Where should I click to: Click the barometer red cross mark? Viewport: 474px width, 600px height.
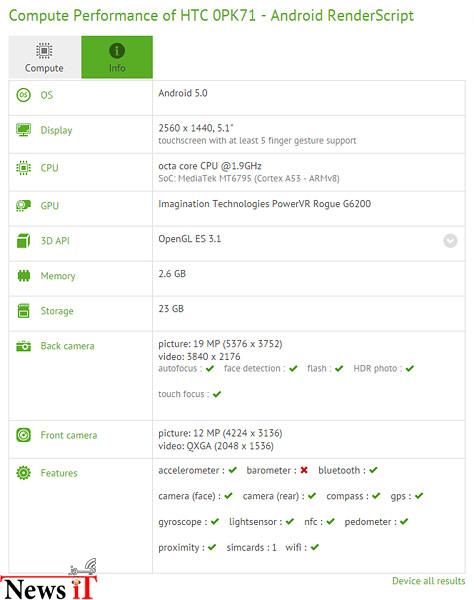click(304, 470)
